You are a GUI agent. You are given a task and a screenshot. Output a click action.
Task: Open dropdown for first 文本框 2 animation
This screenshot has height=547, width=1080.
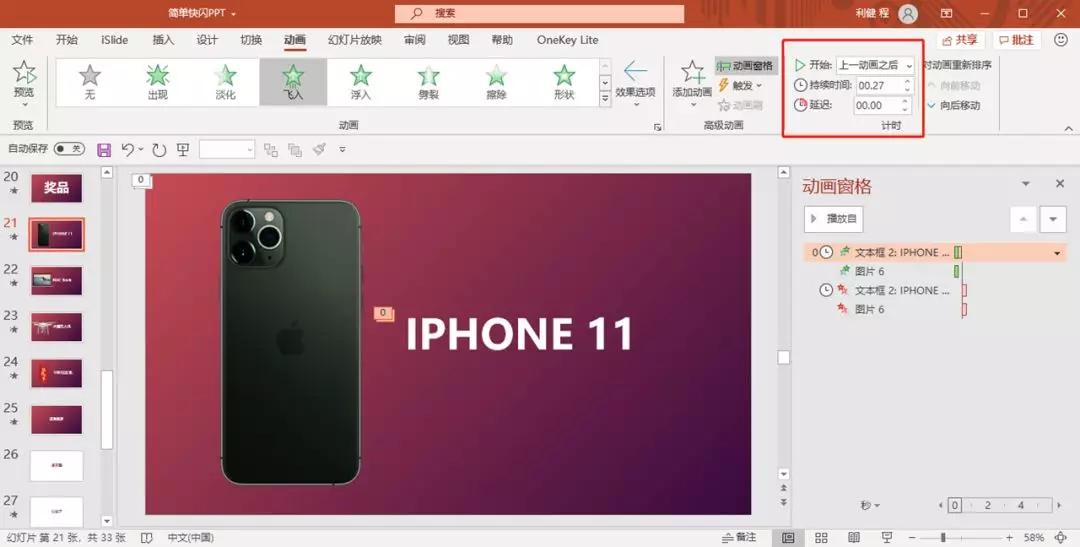click(1057, 253)
